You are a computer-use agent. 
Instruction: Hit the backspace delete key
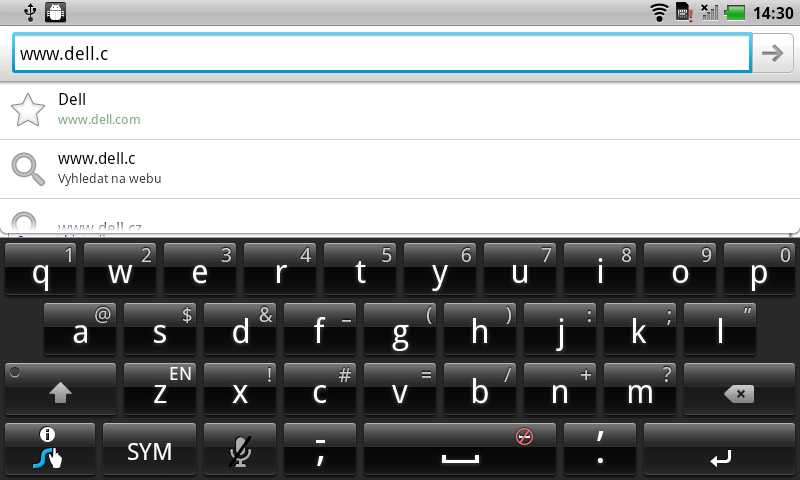coord(739,389)
